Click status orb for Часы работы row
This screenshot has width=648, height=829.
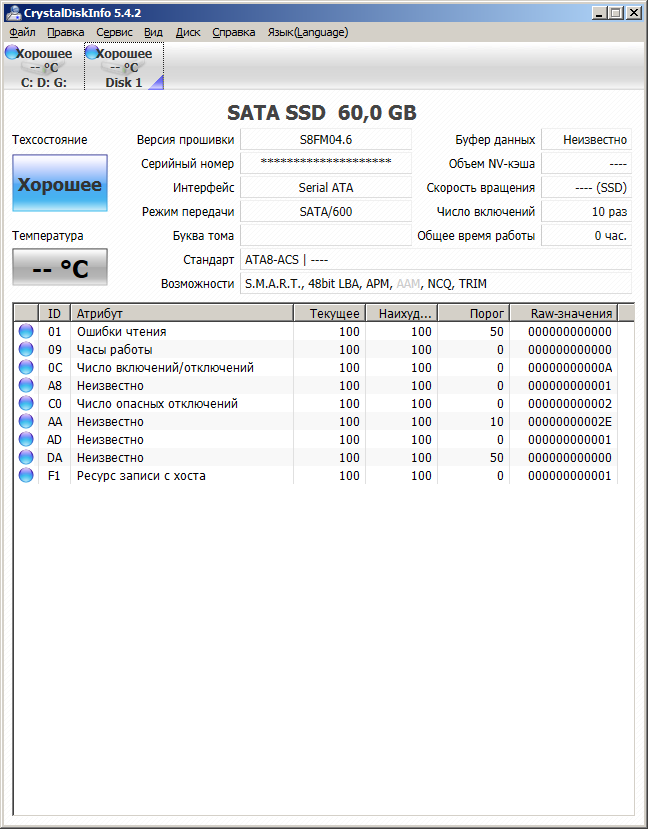click(x=26, y=350)
